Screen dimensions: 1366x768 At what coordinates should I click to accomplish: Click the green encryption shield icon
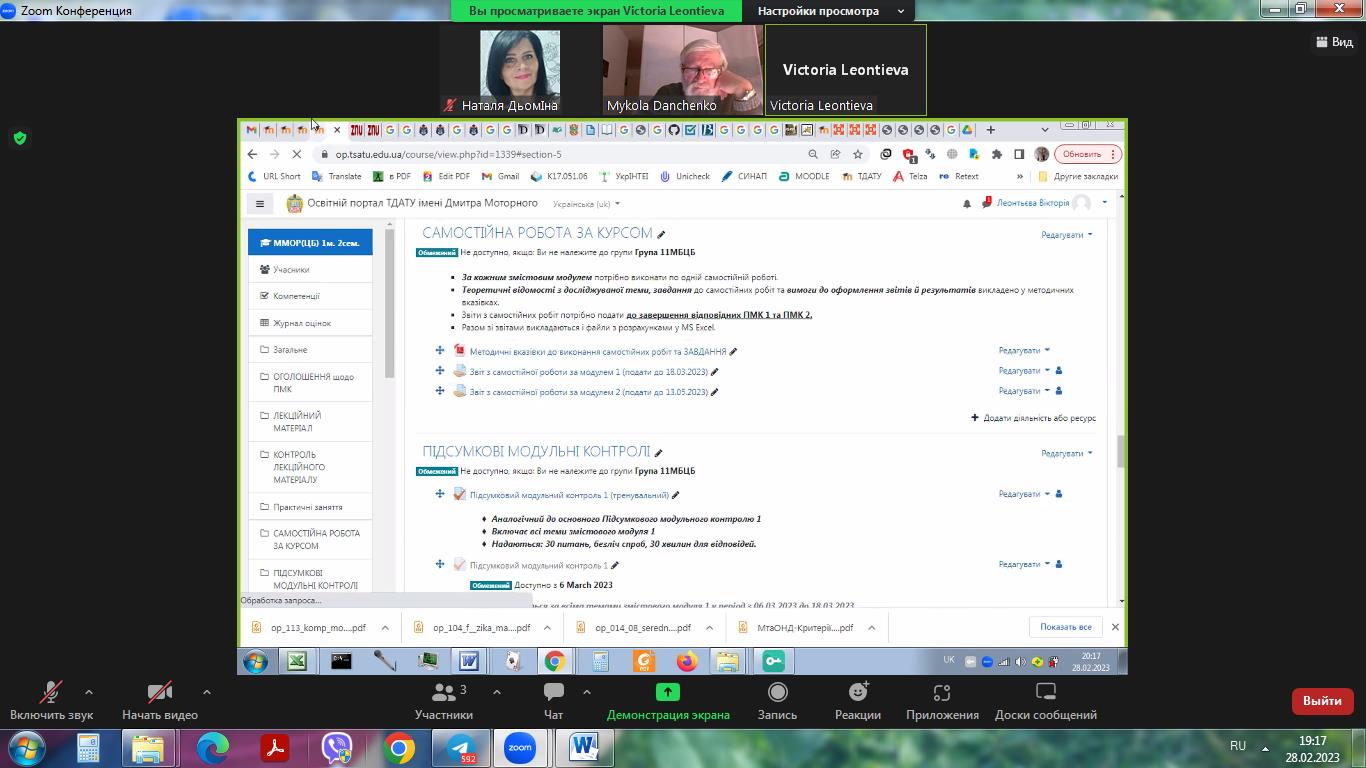click(x=20, y=138)
